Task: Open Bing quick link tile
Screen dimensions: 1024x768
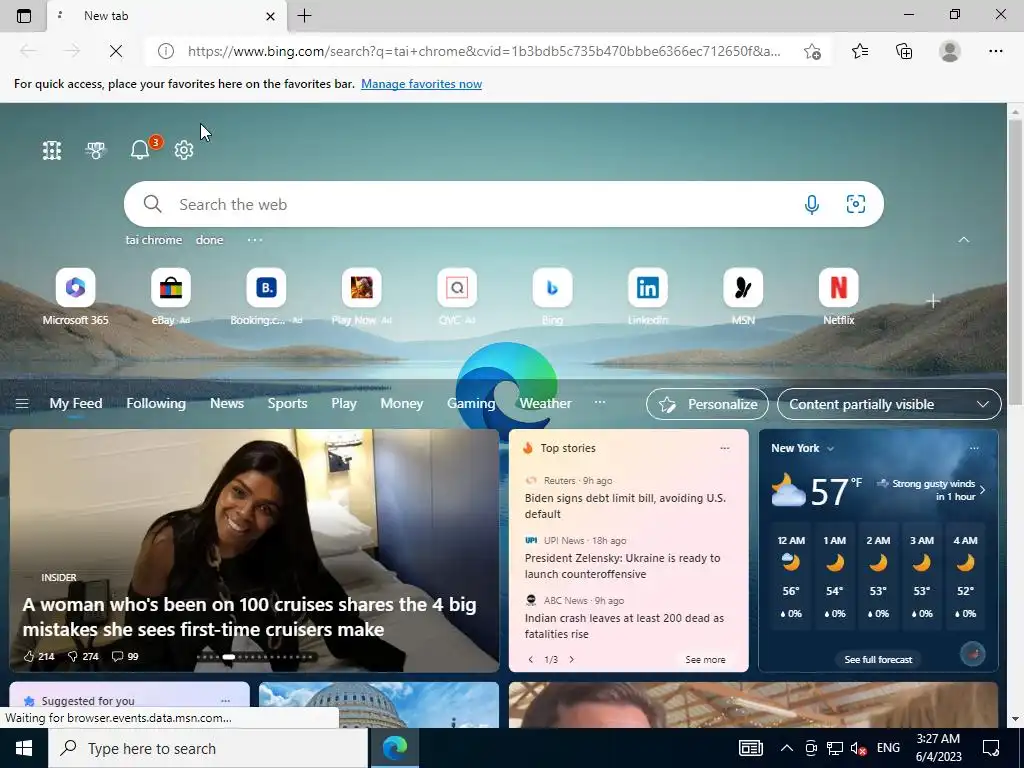Action: coord(552,297)
